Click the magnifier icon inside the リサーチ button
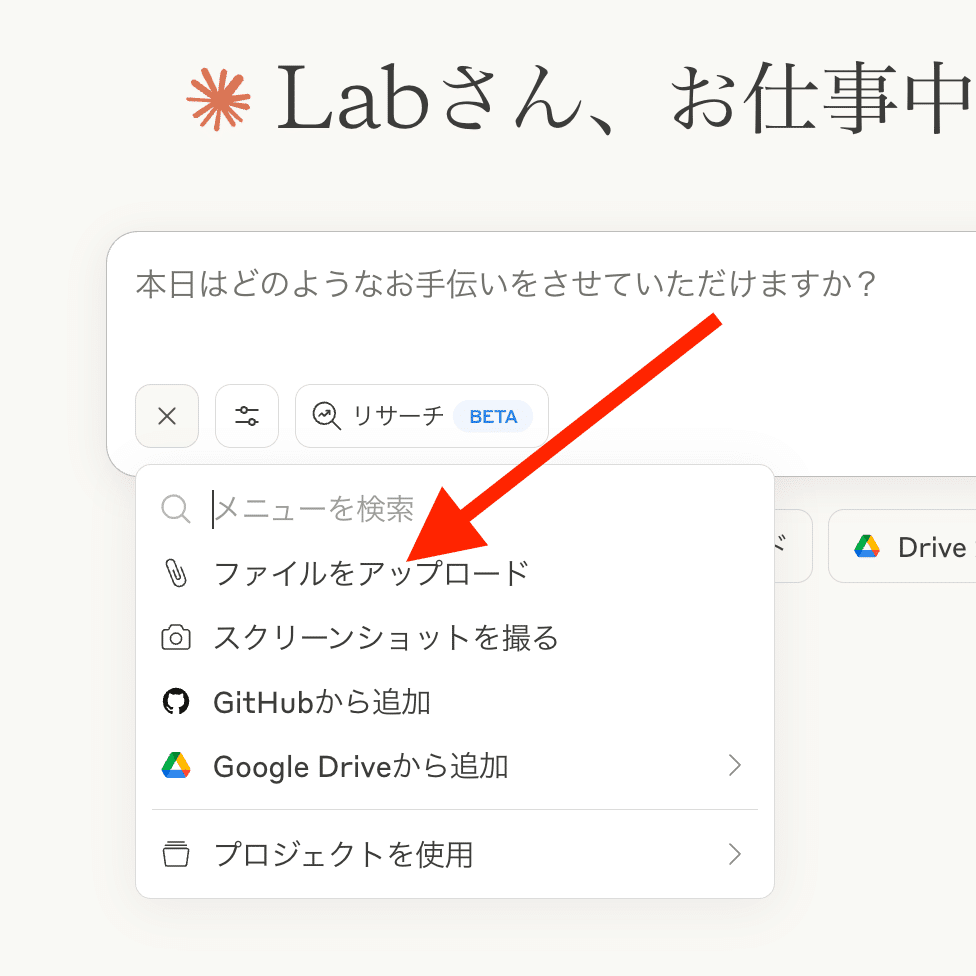This screenshot has height=976, width=976. [x=327, y=416]
